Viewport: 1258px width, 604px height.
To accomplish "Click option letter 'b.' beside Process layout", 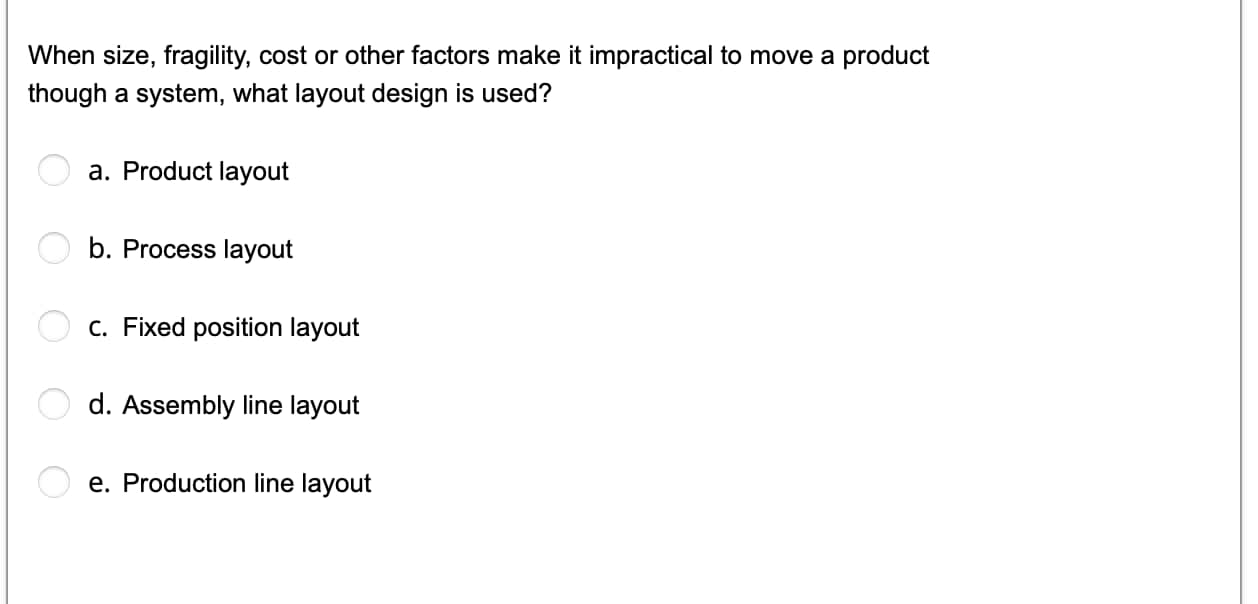I will [100, 249].
